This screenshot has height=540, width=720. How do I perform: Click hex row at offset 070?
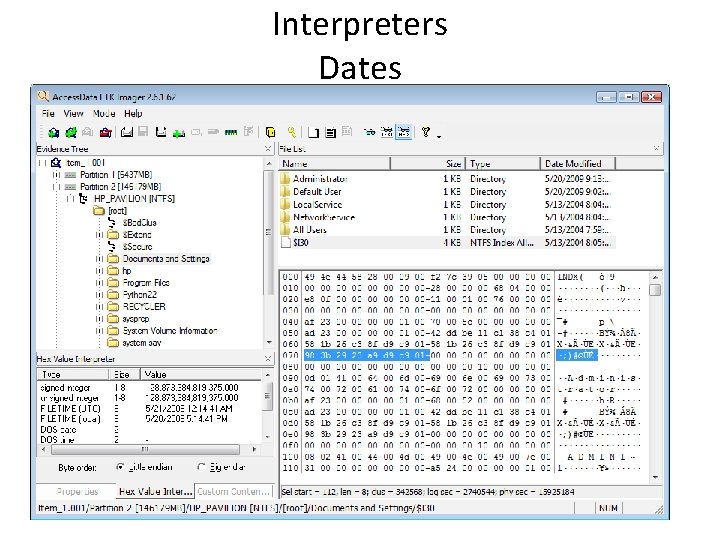click(x=461, y=355)
